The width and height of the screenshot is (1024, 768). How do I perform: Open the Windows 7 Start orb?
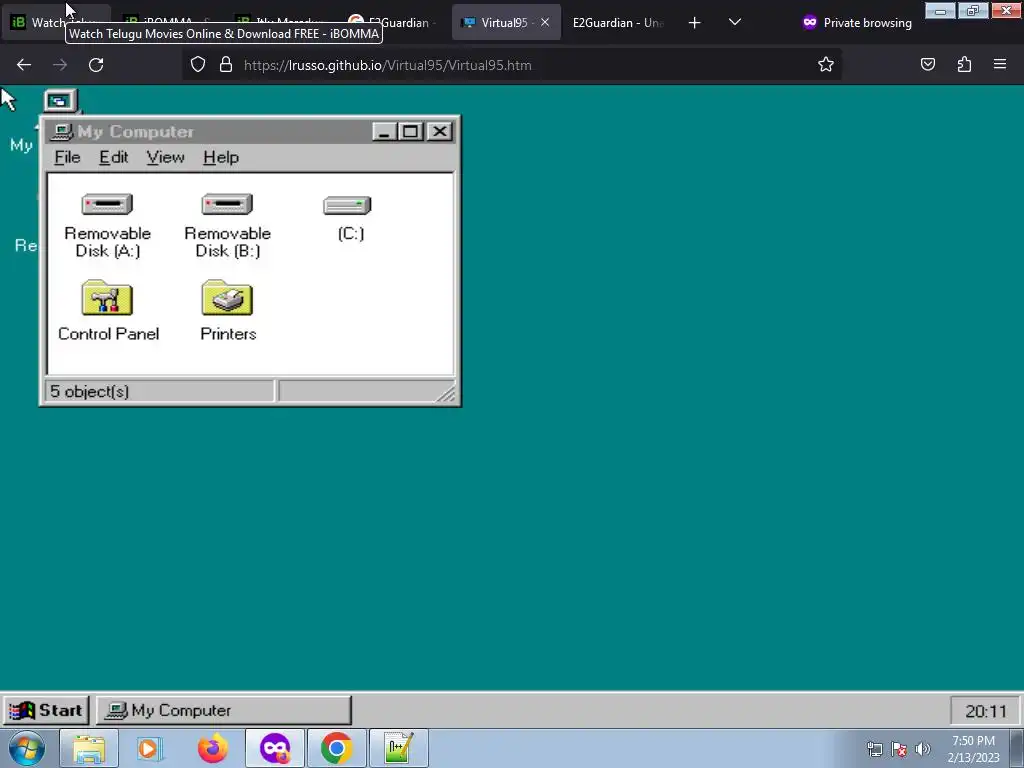(x=27, y=748)
